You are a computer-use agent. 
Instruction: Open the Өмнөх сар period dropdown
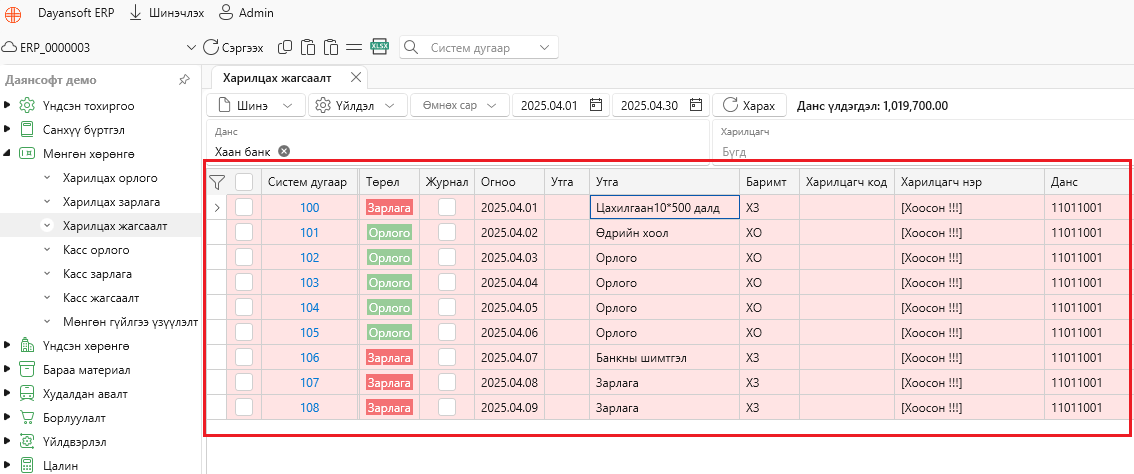pyautogui.click(x=459, y=105)
